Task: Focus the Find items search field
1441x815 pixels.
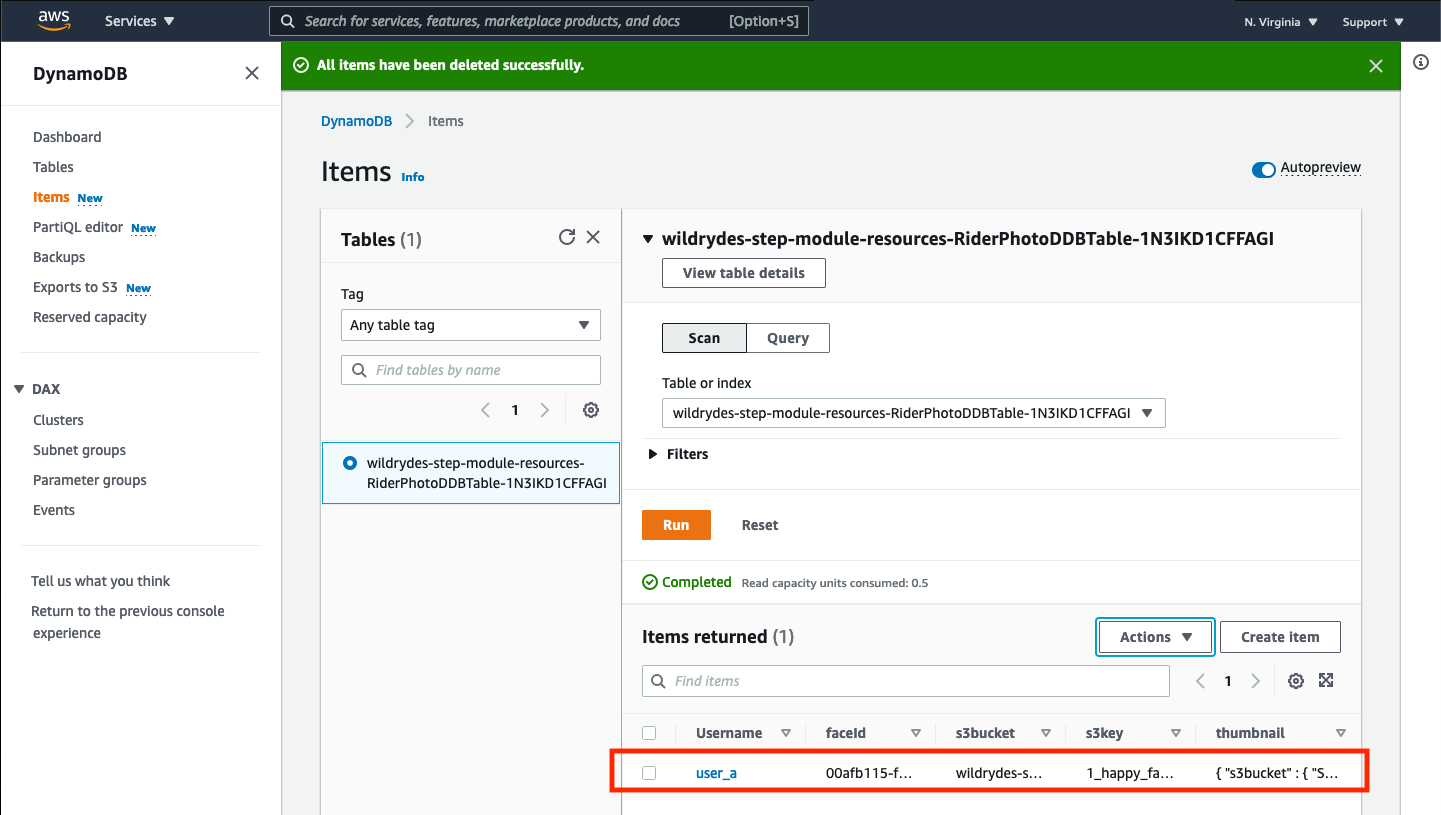Action: click(x=906, y=681)
